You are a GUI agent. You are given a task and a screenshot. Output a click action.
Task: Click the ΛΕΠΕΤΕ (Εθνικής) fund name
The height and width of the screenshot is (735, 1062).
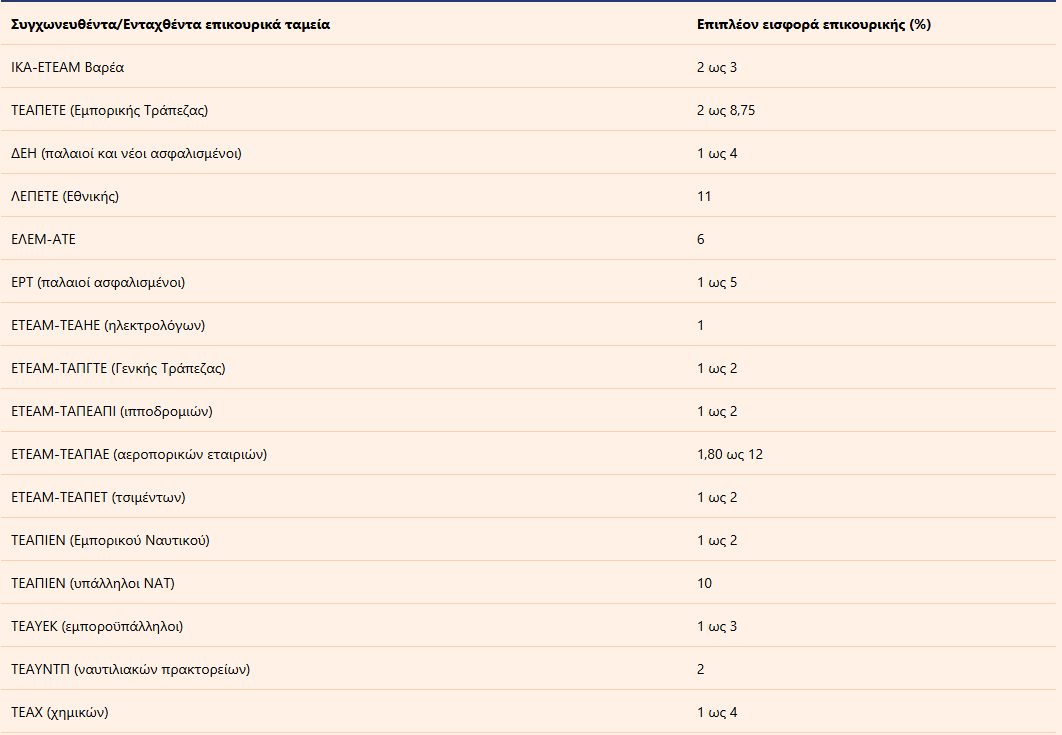click(x=65, y=196)
